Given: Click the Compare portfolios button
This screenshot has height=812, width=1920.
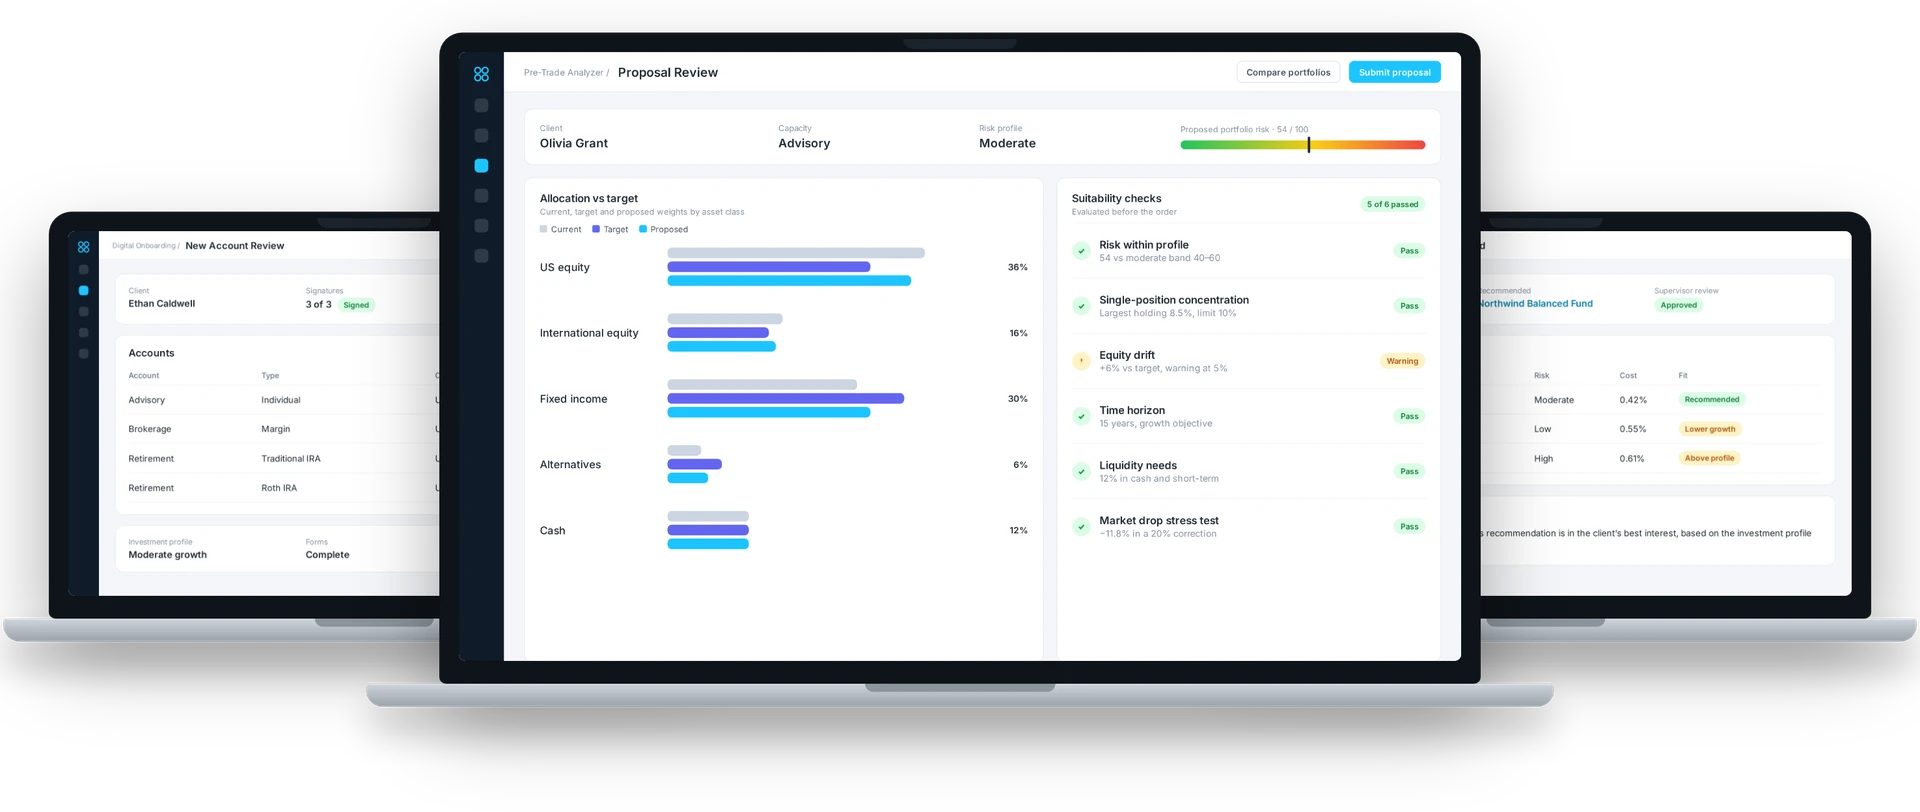Looking at the screenshot, I should [x=1288, y=72].
